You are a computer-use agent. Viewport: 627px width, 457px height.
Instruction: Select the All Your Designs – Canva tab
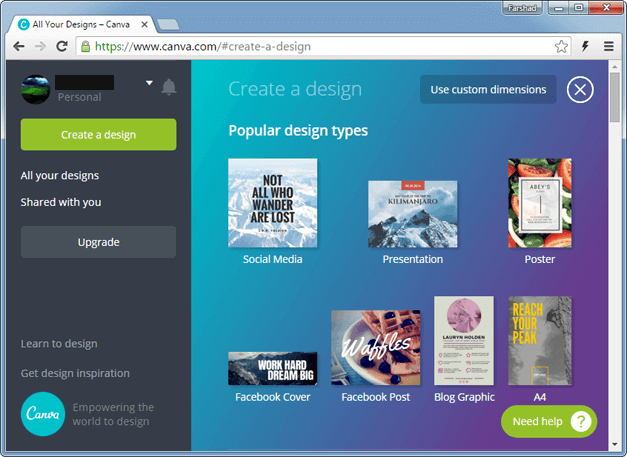coord(82,24)
